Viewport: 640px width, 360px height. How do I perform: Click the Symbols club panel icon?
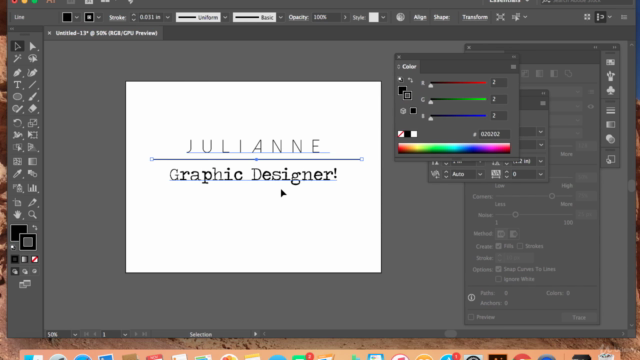611,91
